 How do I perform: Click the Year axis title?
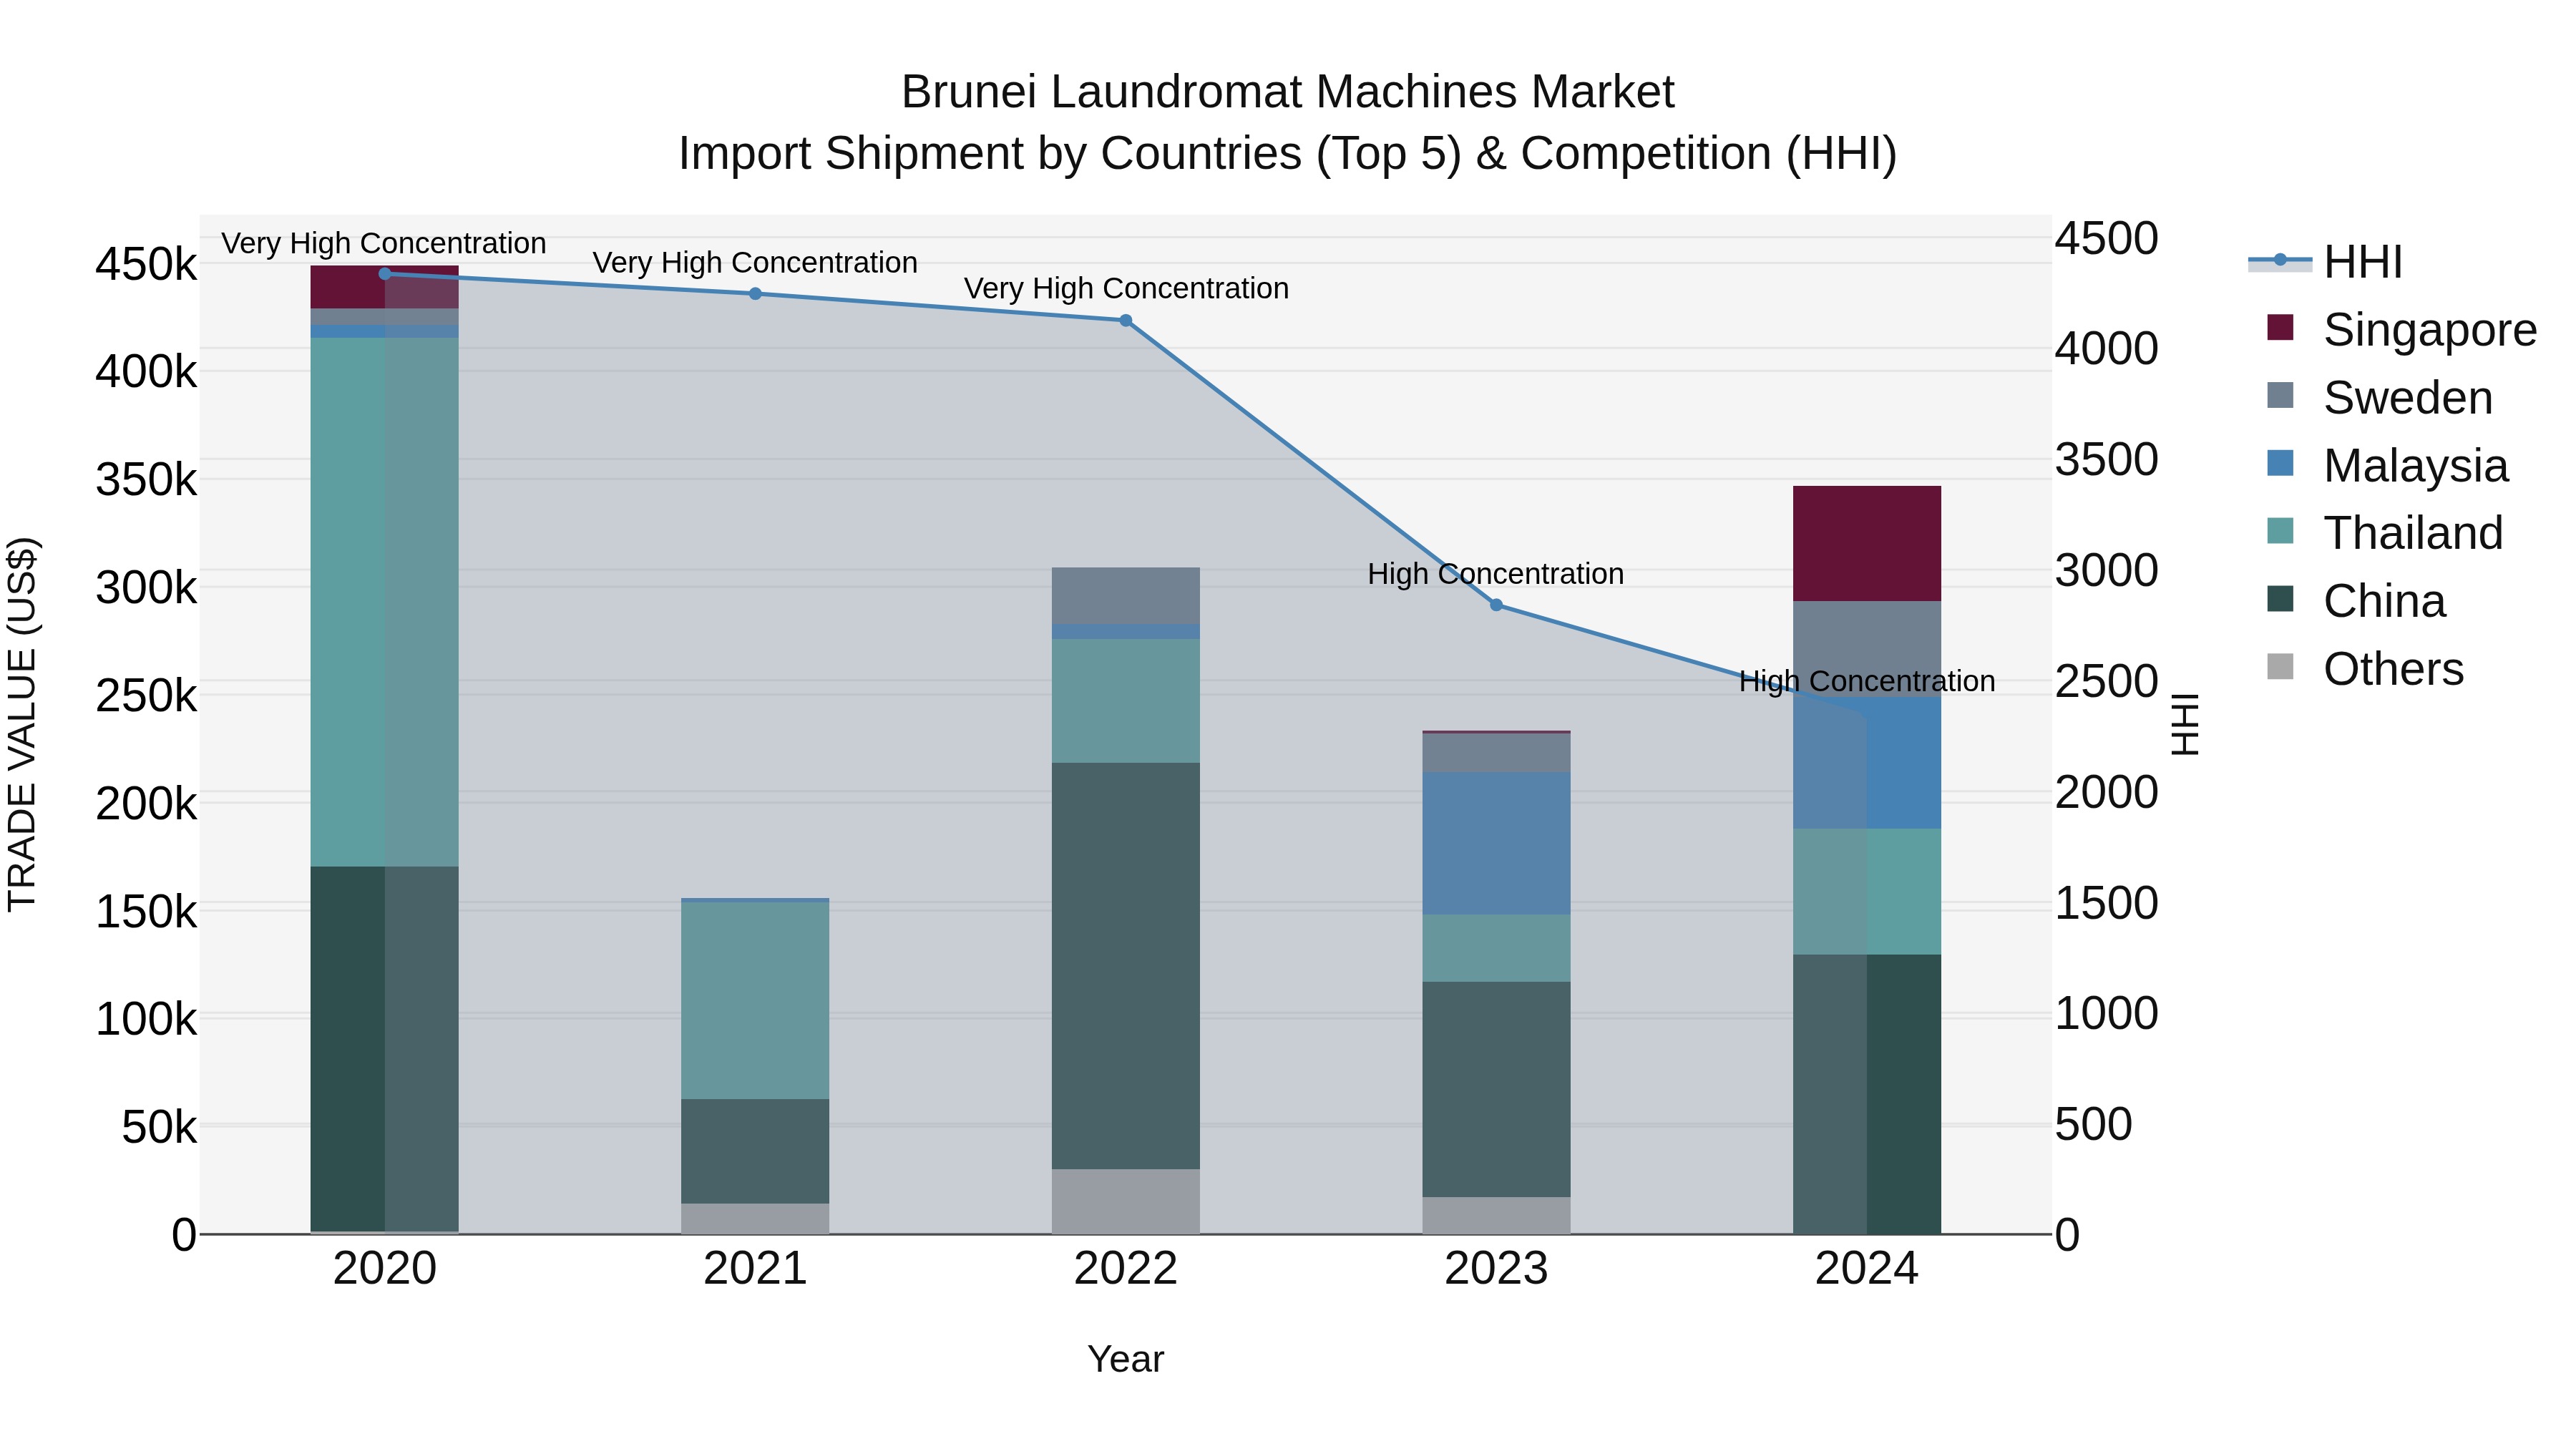[x=1126, y=1359]
